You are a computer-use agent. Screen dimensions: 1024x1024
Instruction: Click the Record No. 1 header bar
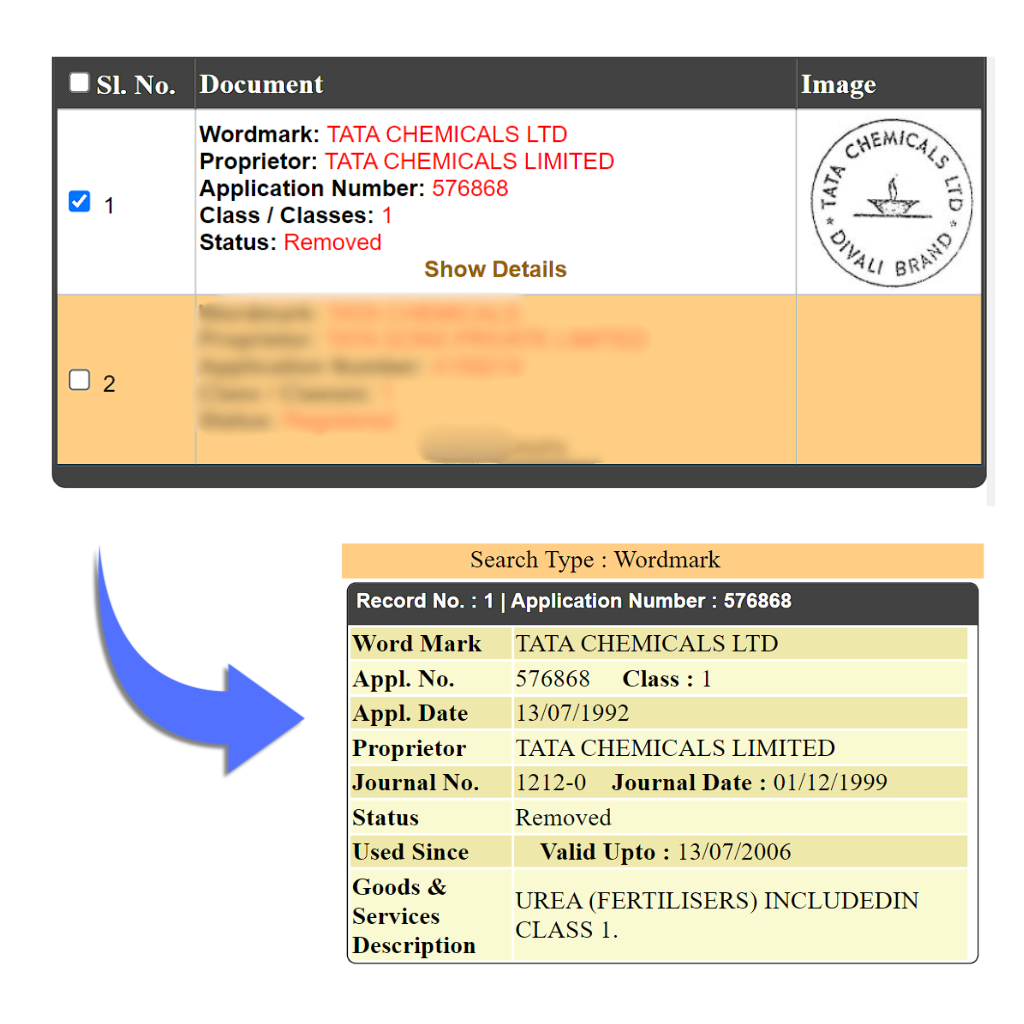point(574,601)
